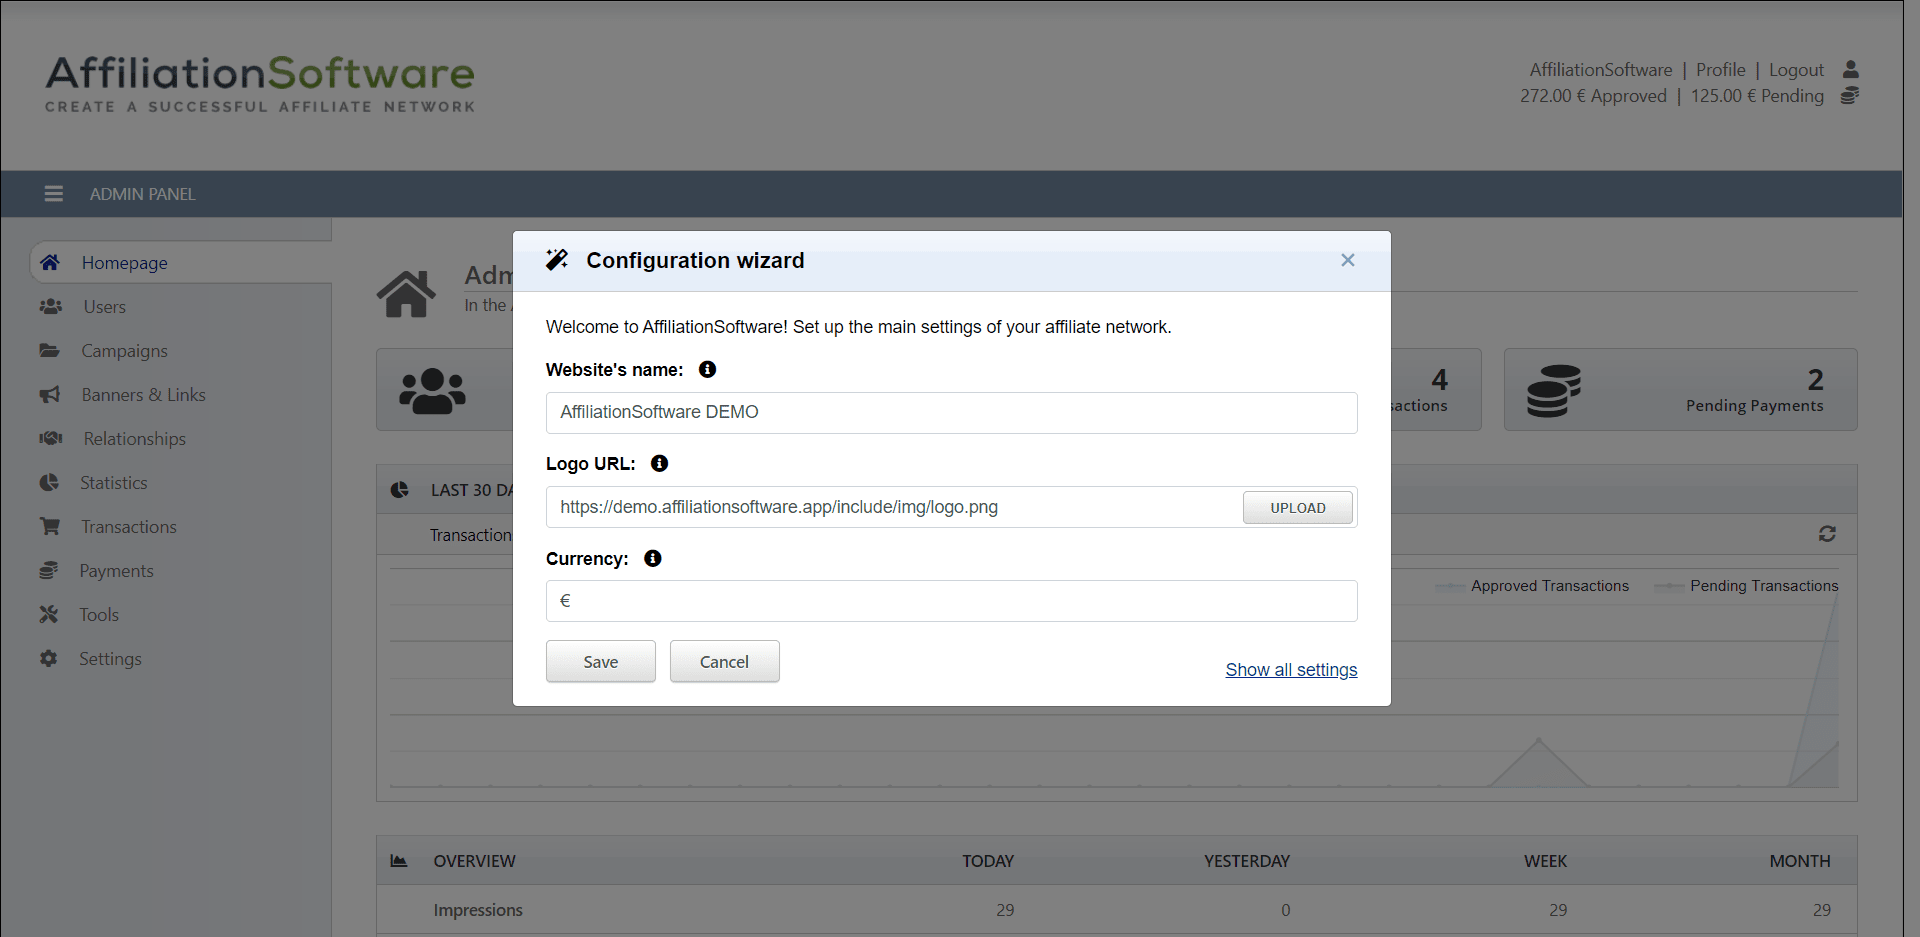Open Campaigns from the sidebar menu
The image size is (1920, 937).
[124, 351]
